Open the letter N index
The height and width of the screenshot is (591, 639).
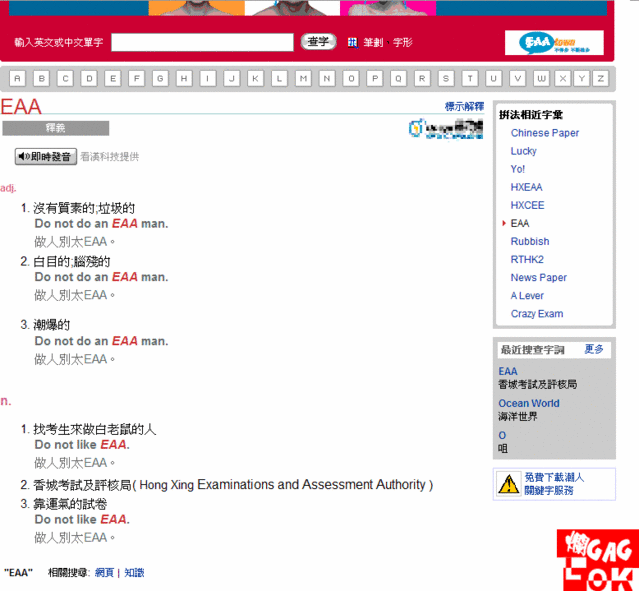(x=327, y=78)
